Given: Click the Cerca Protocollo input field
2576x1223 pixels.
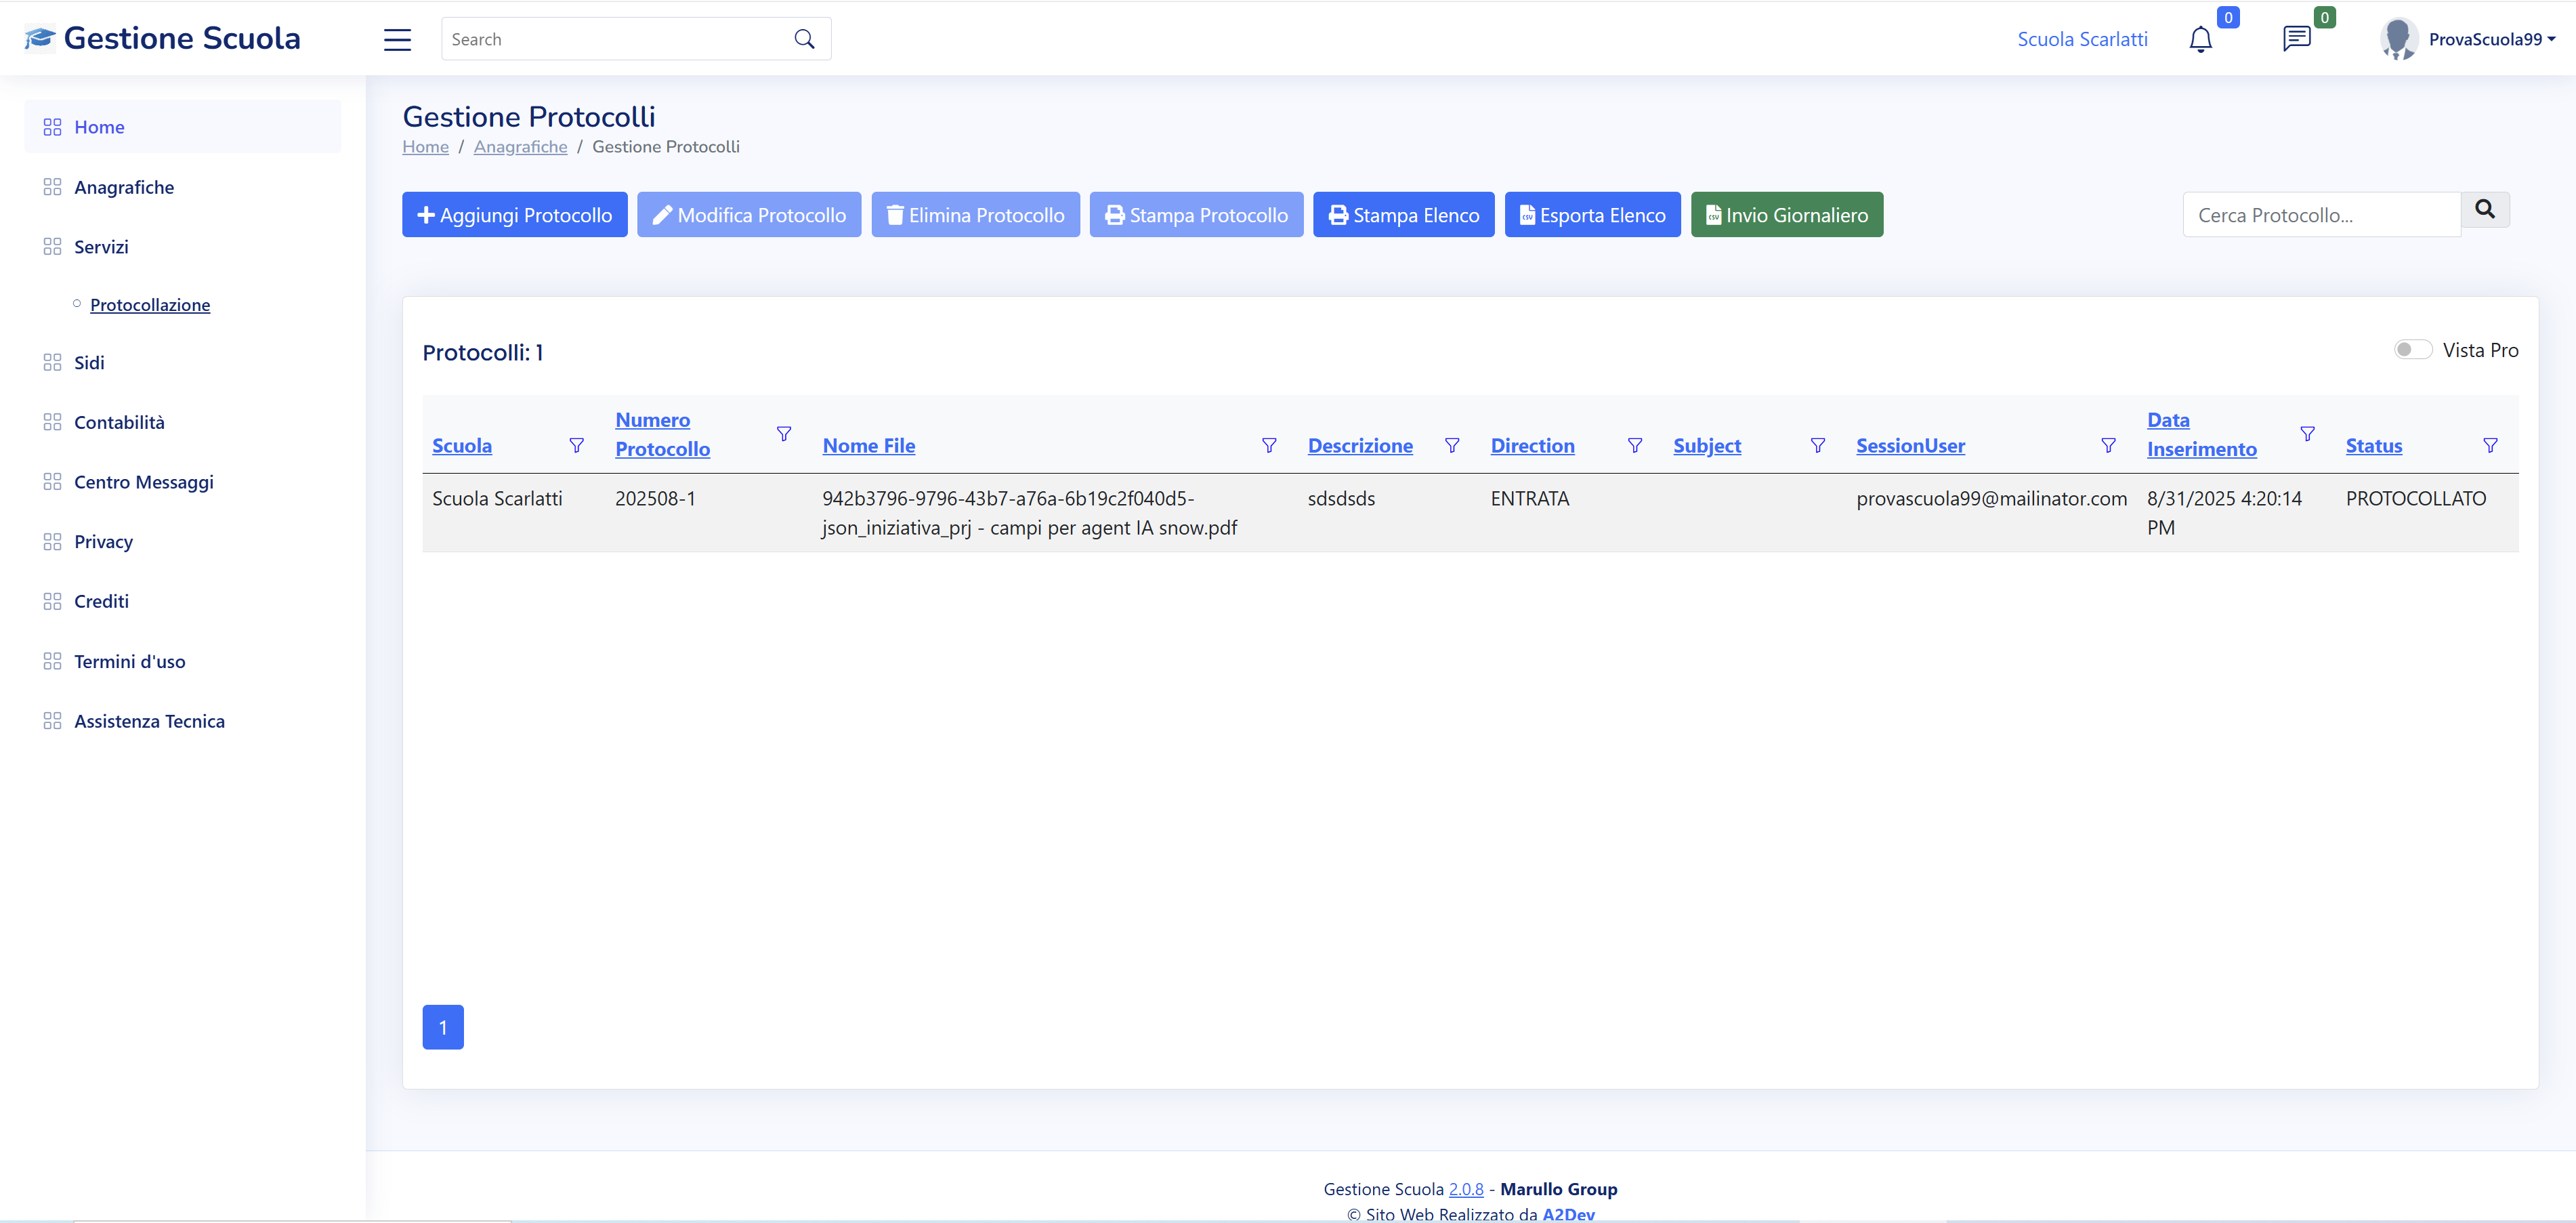Looking at the screenshot, I should (x=2320, y=215).
